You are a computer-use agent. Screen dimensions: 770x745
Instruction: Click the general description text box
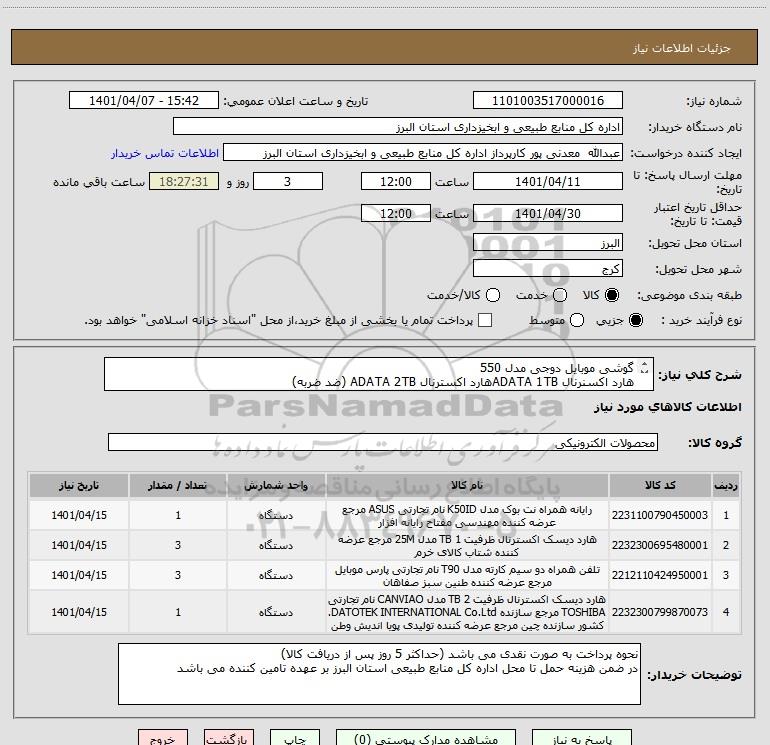tap(379, 375)
